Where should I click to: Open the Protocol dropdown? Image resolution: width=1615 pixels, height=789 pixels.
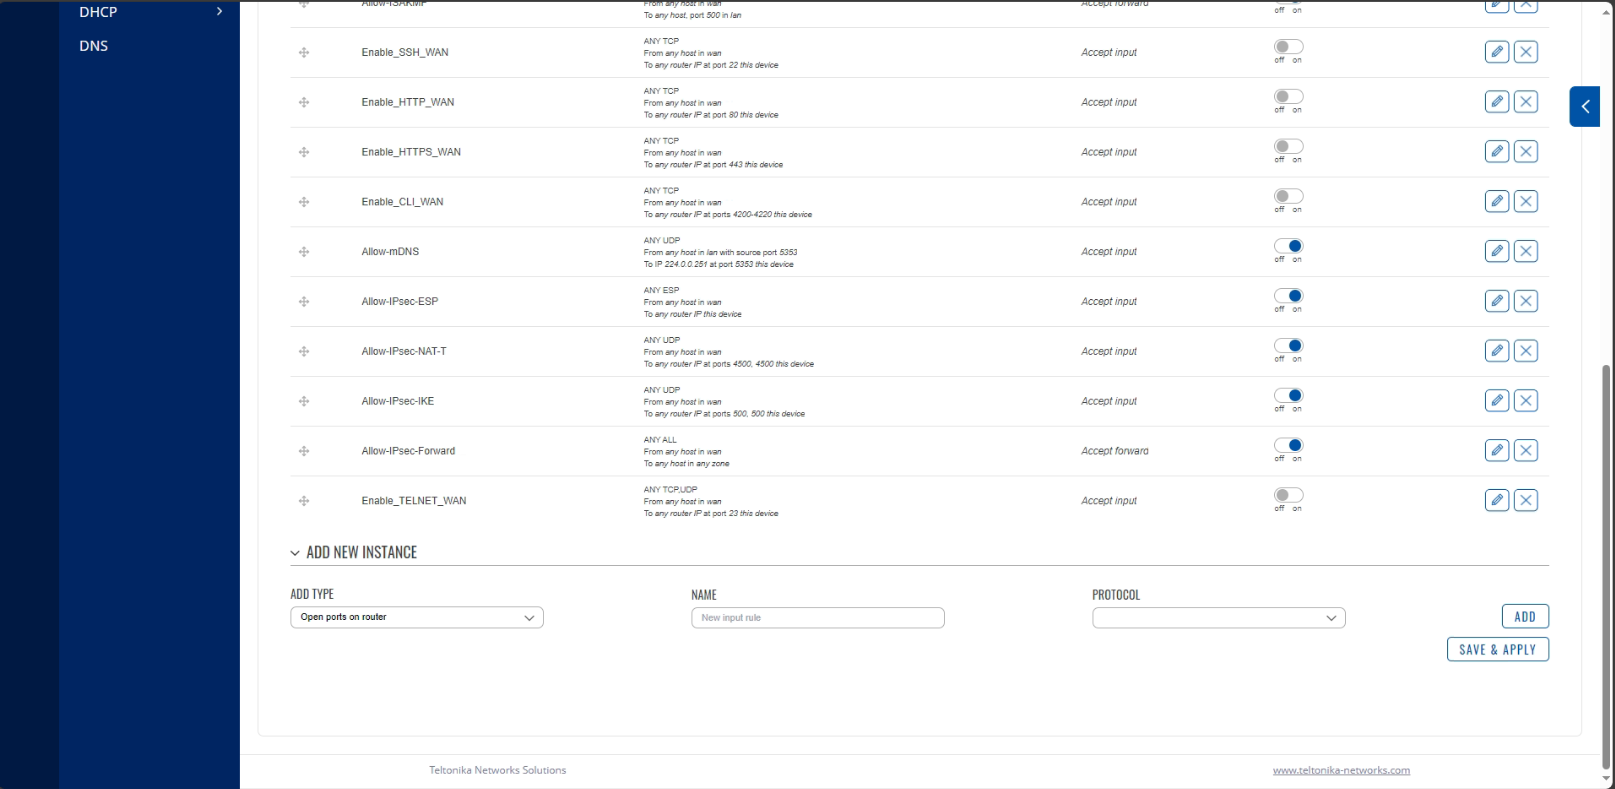[x=1219, y=618]
